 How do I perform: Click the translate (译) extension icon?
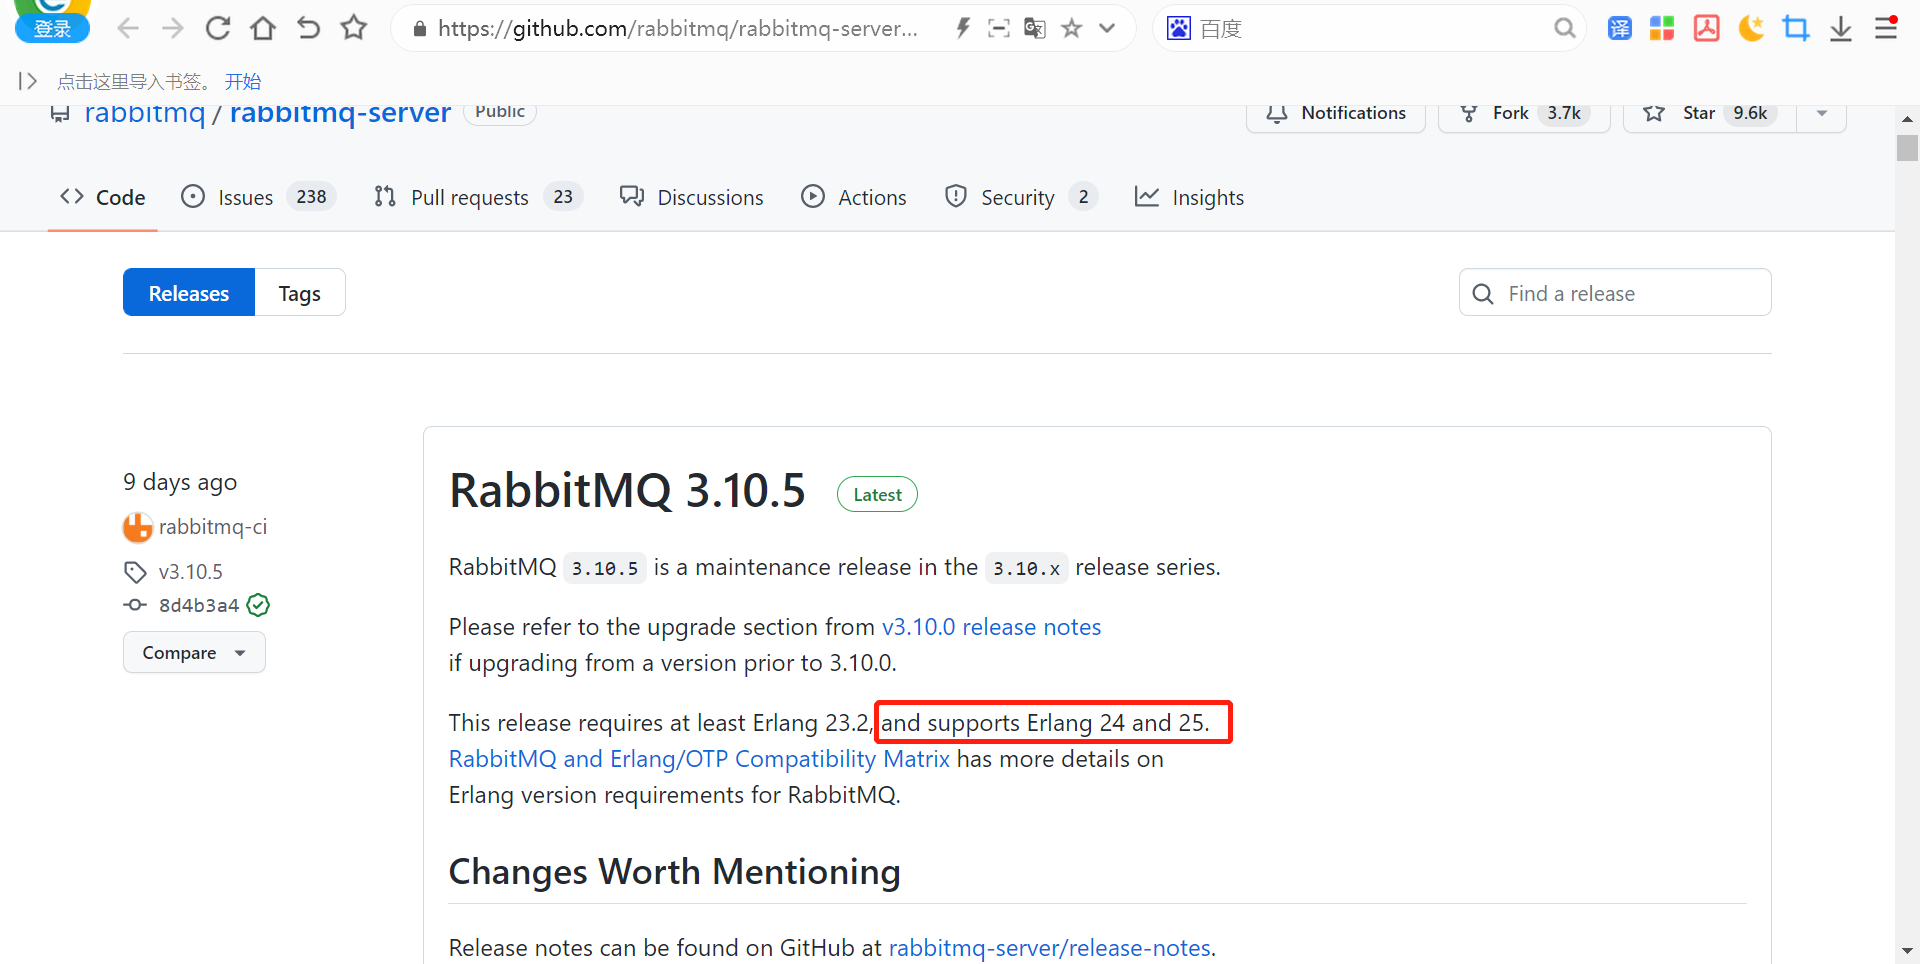1620,28
